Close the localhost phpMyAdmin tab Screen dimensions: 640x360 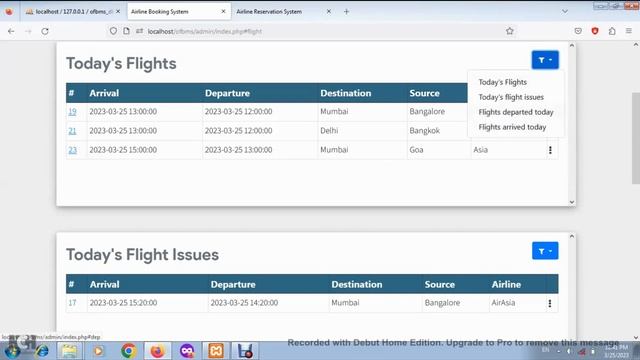point(118,11)
